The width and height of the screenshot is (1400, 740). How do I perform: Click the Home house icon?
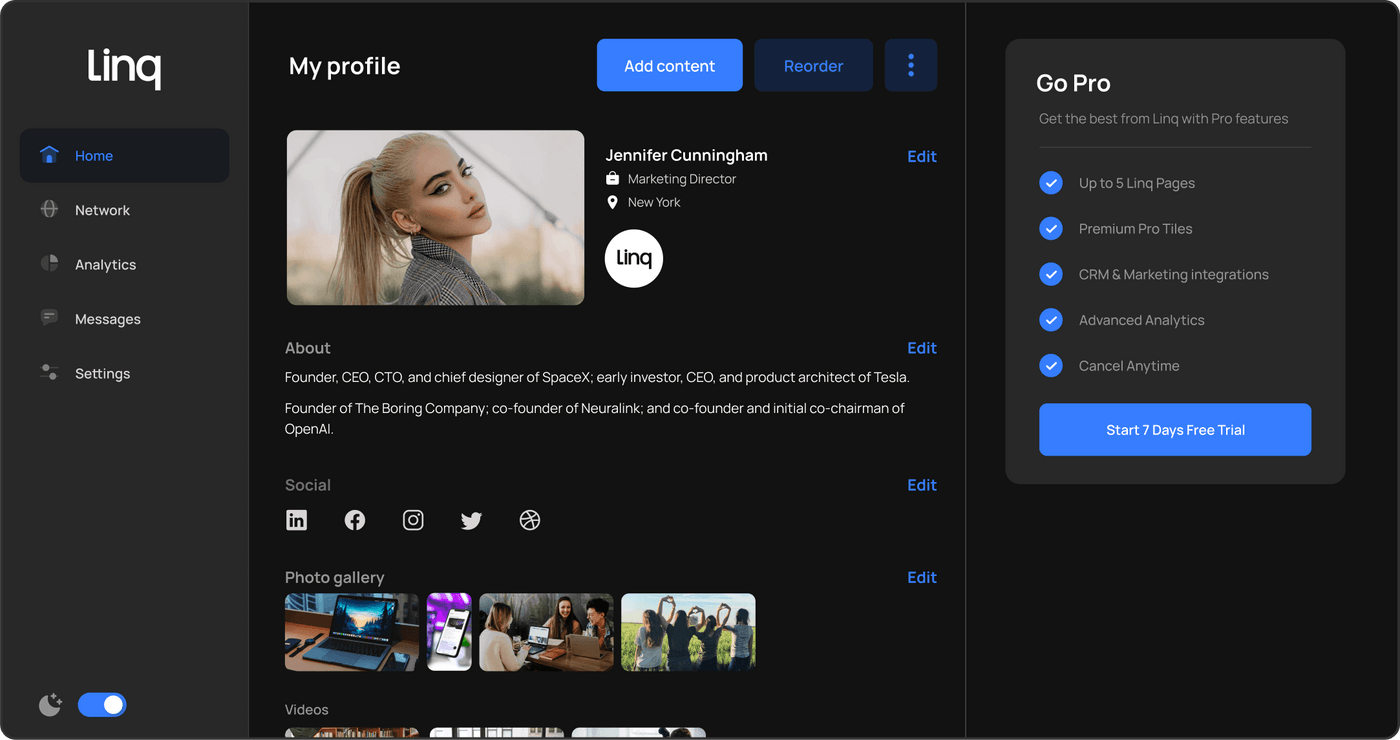click(x=49, y=155)
